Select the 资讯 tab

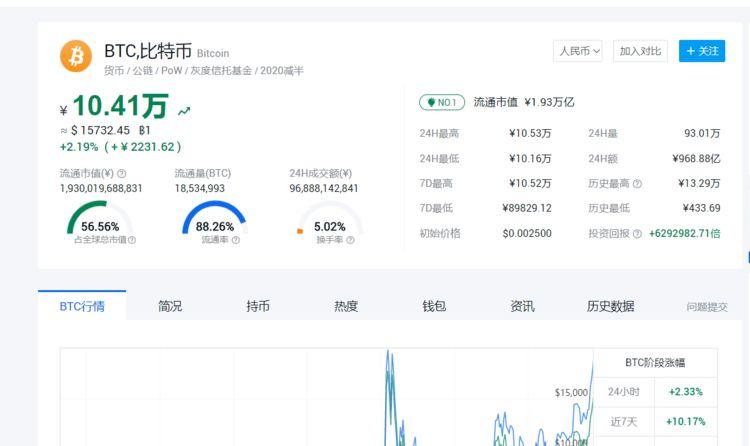(522, 306)
